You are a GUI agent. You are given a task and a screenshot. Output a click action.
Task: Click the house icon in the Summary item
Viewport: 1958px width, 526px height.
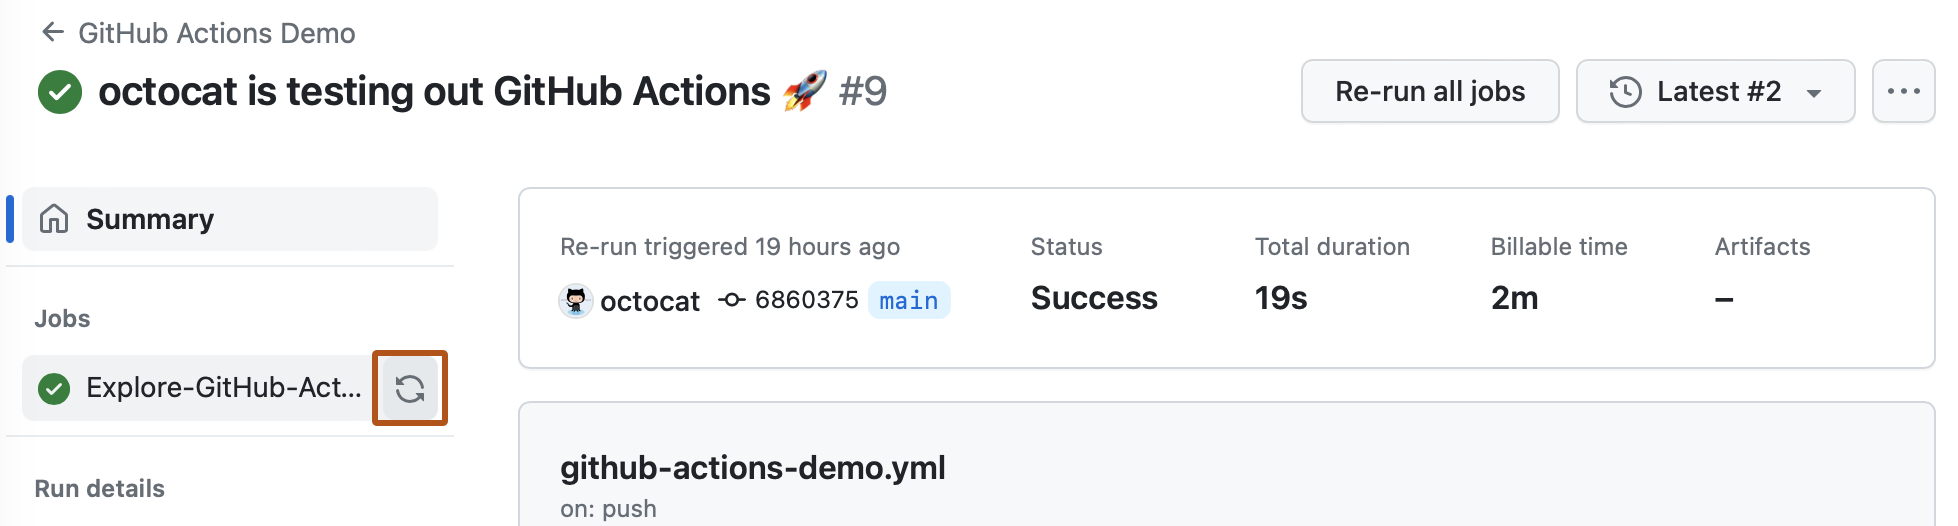coord(54,219)
